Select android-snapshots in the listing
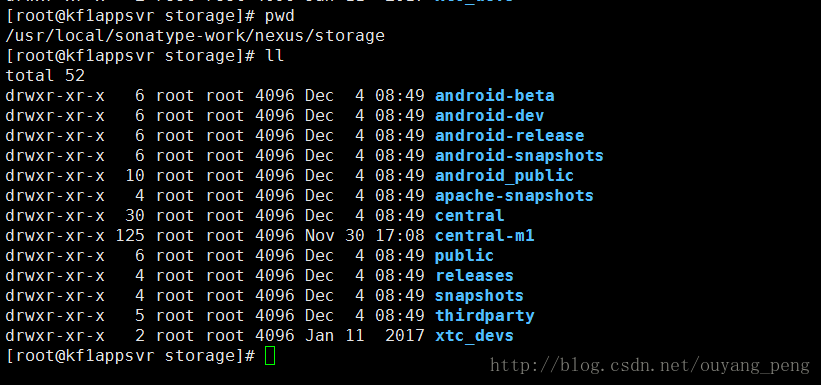Viewport: 821px width, 385px height. [519, 156]
